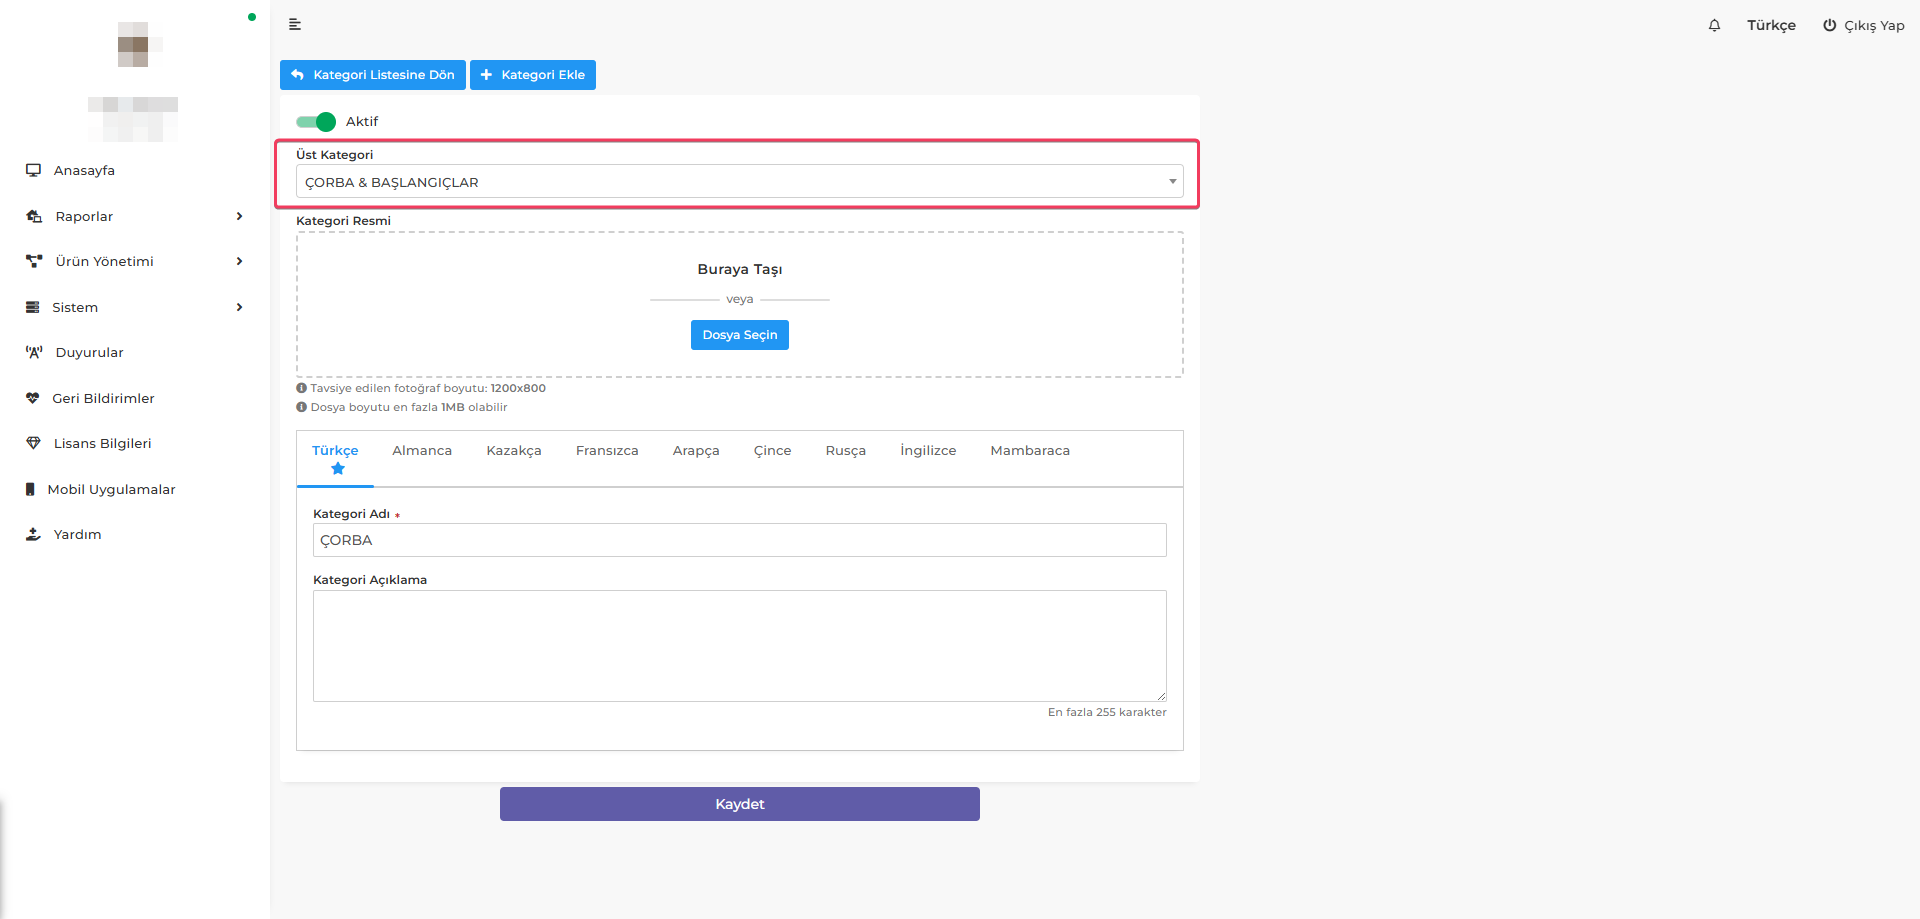Open the Türkçe language selector

[1771, 26]
